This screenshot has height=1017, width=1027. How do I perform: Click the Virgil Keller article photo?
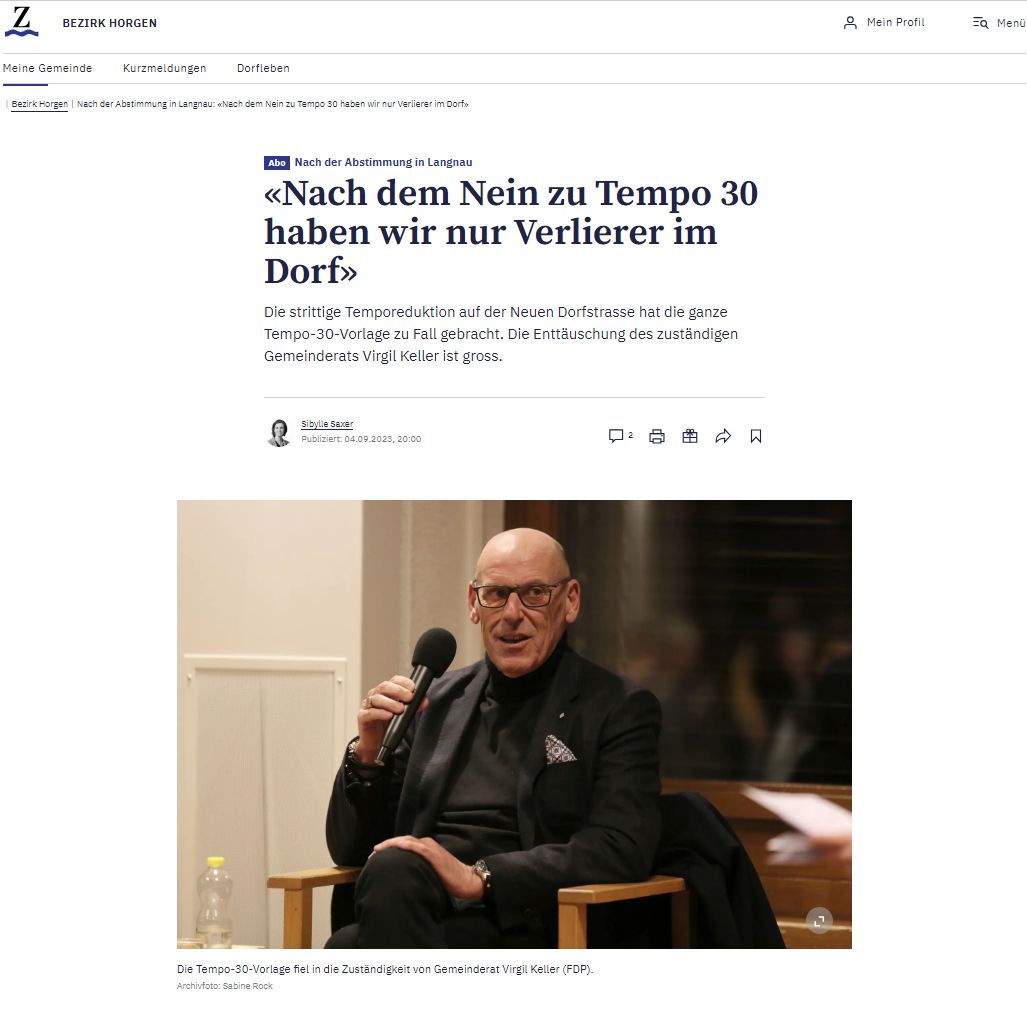point(514,724)
